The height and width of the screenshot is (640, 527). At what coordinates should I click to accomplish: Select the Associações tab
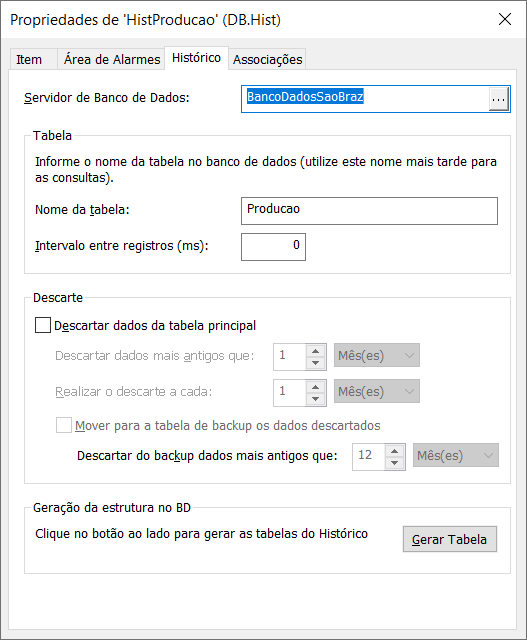point(267,60)
